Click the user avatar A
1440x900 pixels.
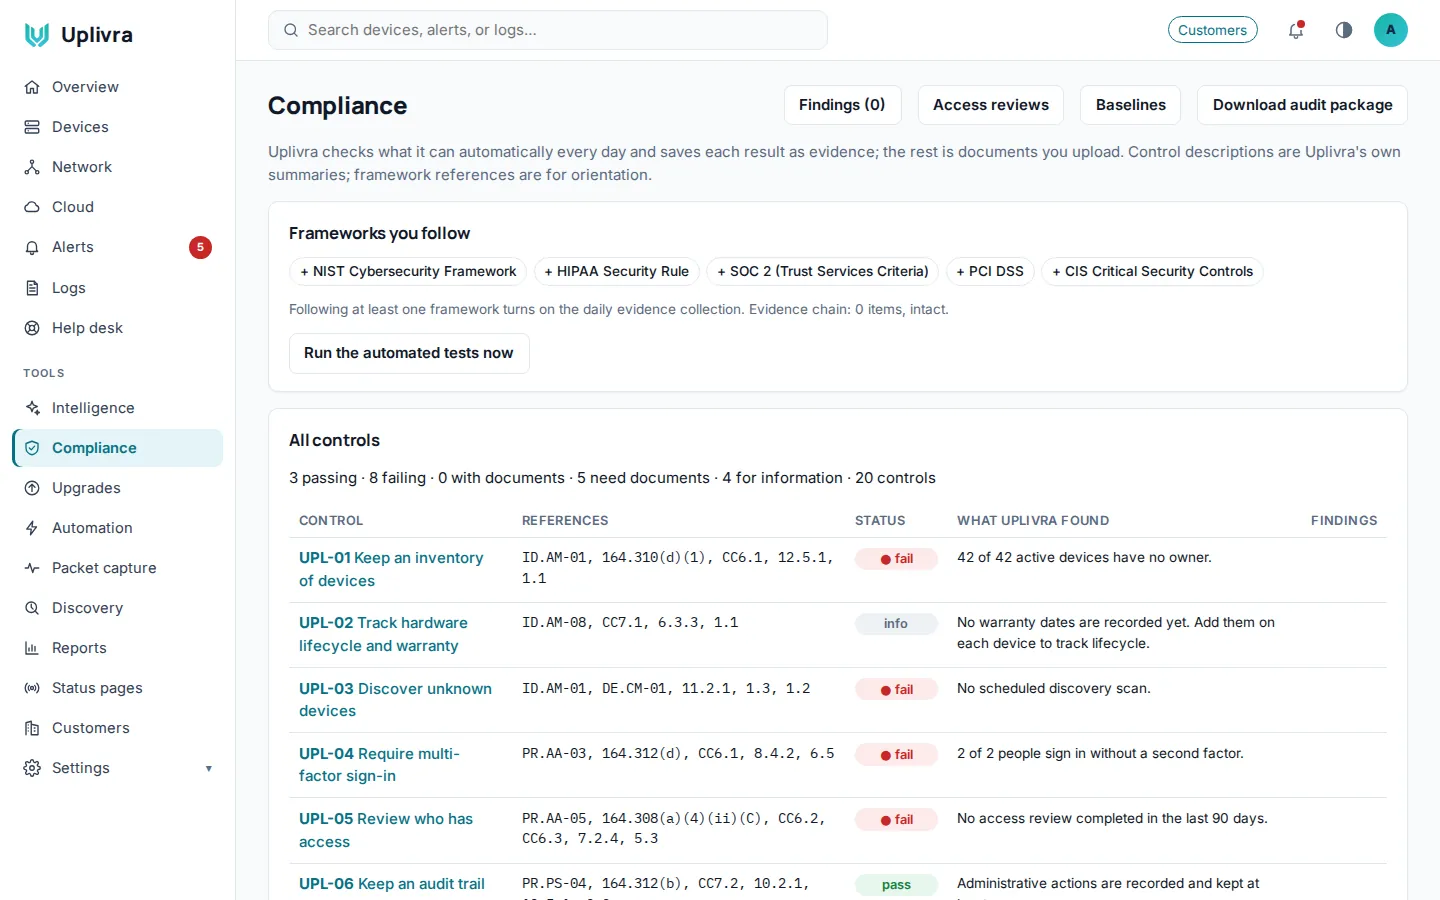click(x=1391, y=30)
